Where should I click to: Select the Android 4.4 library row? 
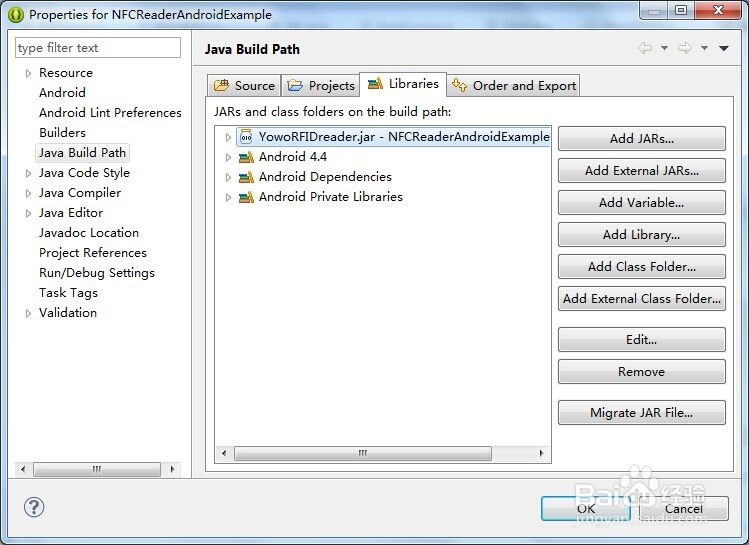pos(293,157)
